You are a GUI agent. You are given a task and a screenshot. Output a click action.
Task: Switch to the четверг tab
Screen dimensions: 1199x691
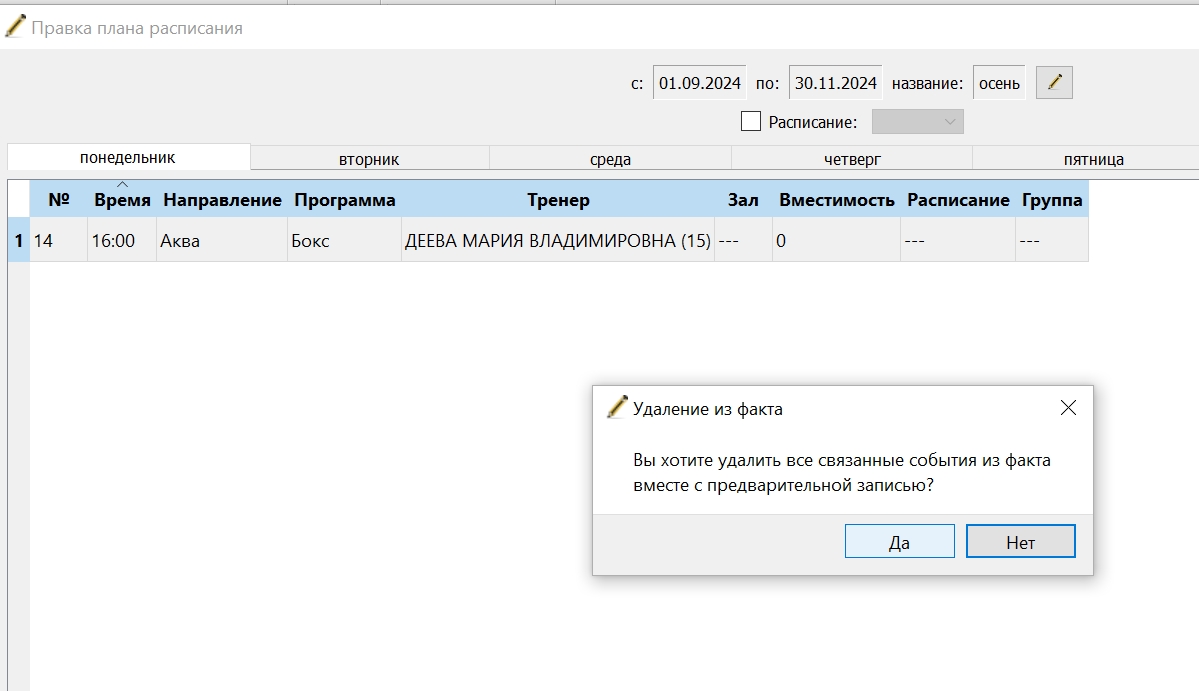tap(852, 159)
